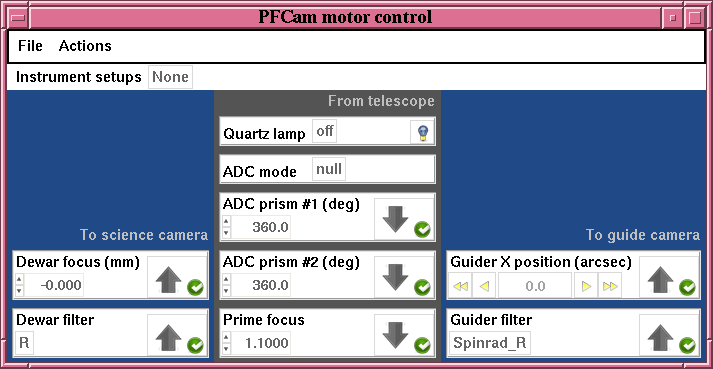The height and width of the screenshot is (369, 713).
Task: Step Guider X position right by single arrow
Action: click(x=586, y=286)
